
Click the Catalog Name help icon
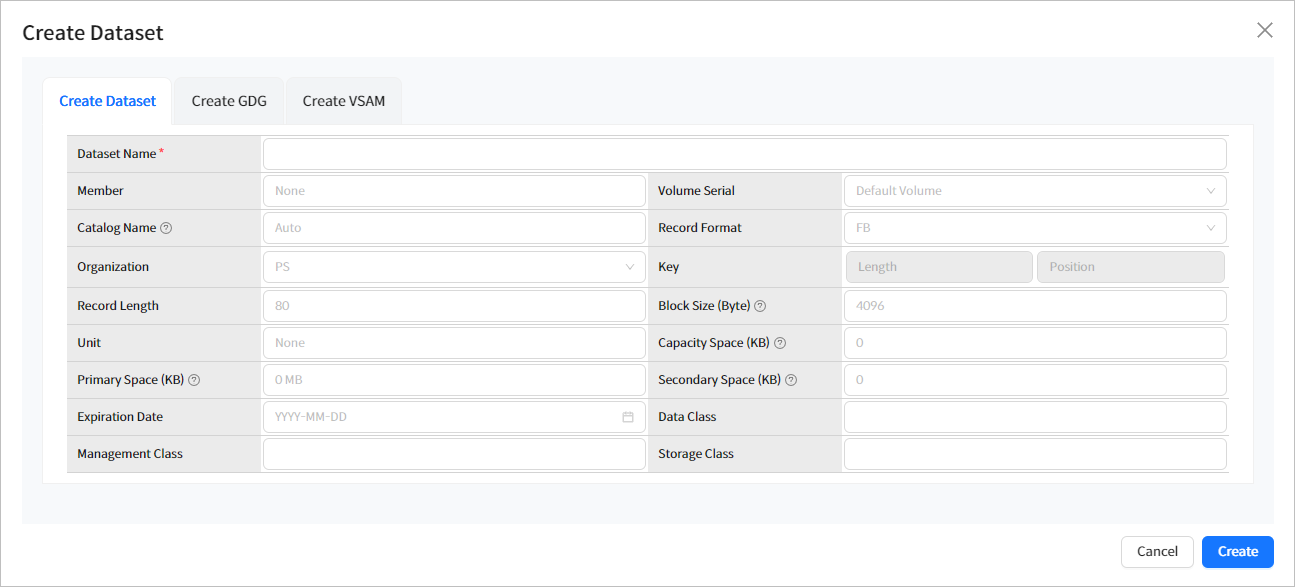(x=165, y=227)
